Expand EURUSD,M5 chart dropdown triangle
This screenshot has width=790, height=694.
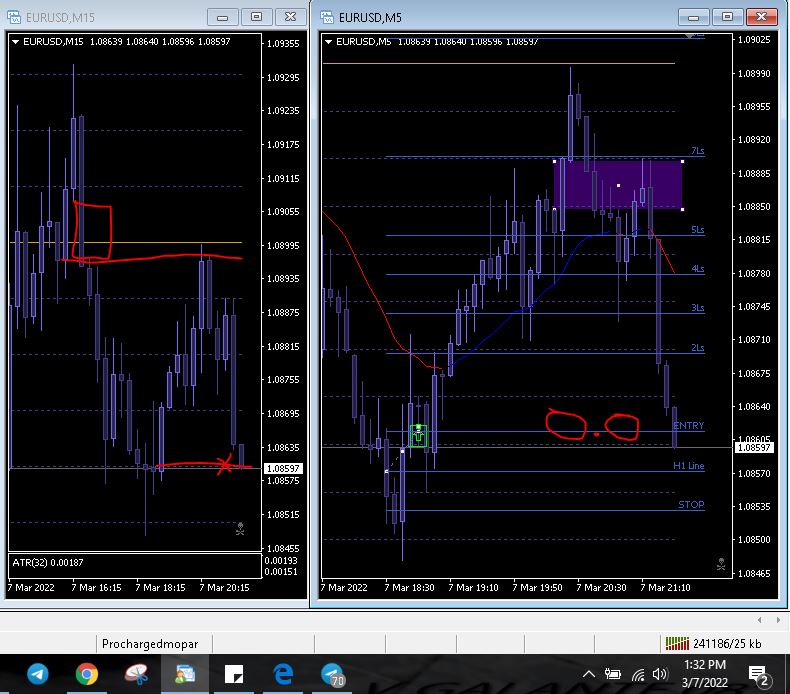(328, 42)
